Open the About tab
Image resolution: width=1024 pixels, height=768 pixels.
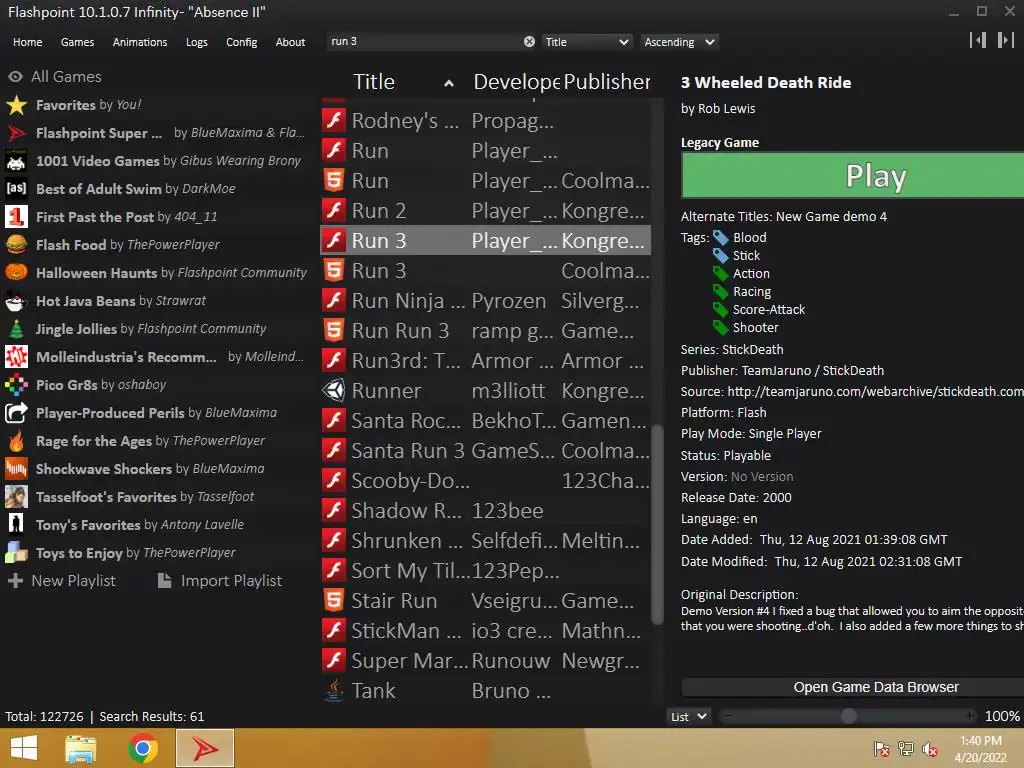(290, 42)
